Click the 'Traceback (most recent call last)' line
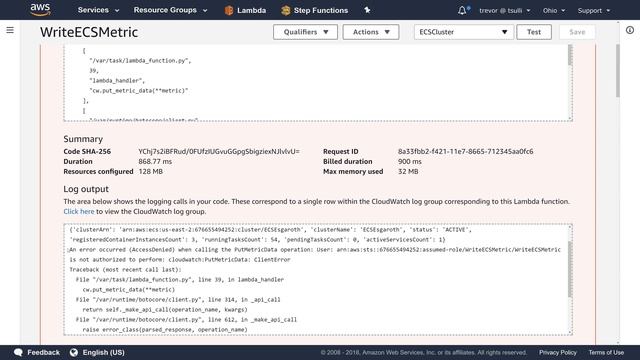This screenshot has height=360, width=640. [x=126, y=270]
